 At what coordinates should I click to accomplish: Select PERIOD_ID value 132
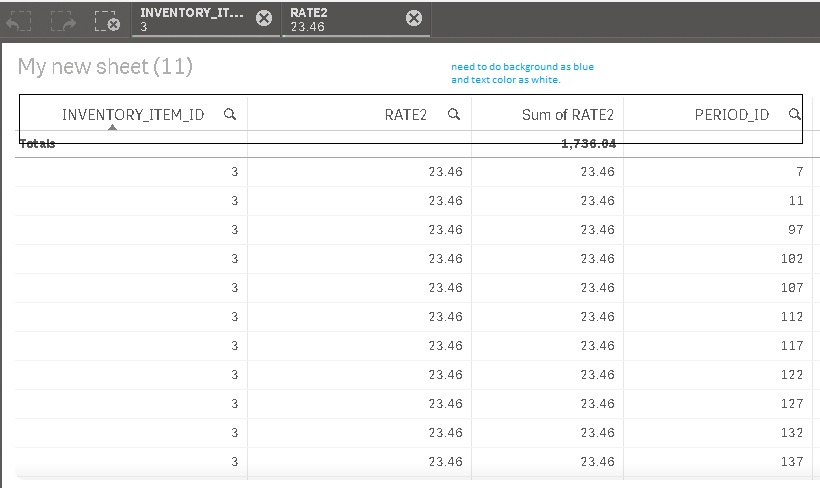[792, 433]
